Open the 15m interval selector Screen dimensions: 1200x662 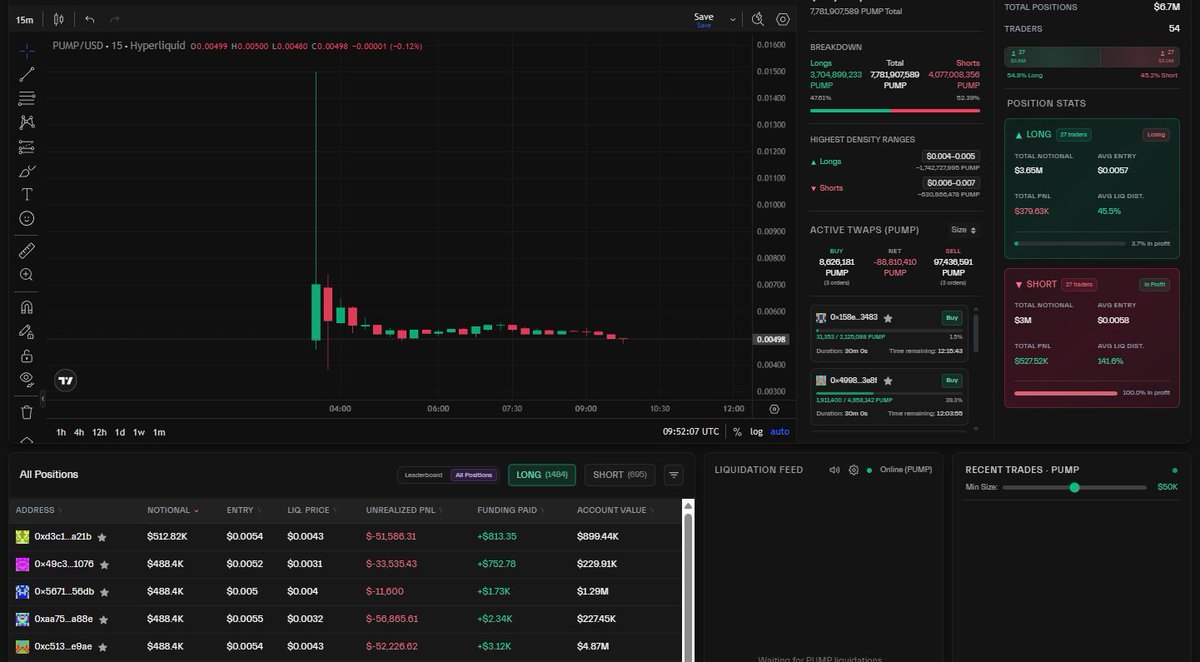(25, 19)
